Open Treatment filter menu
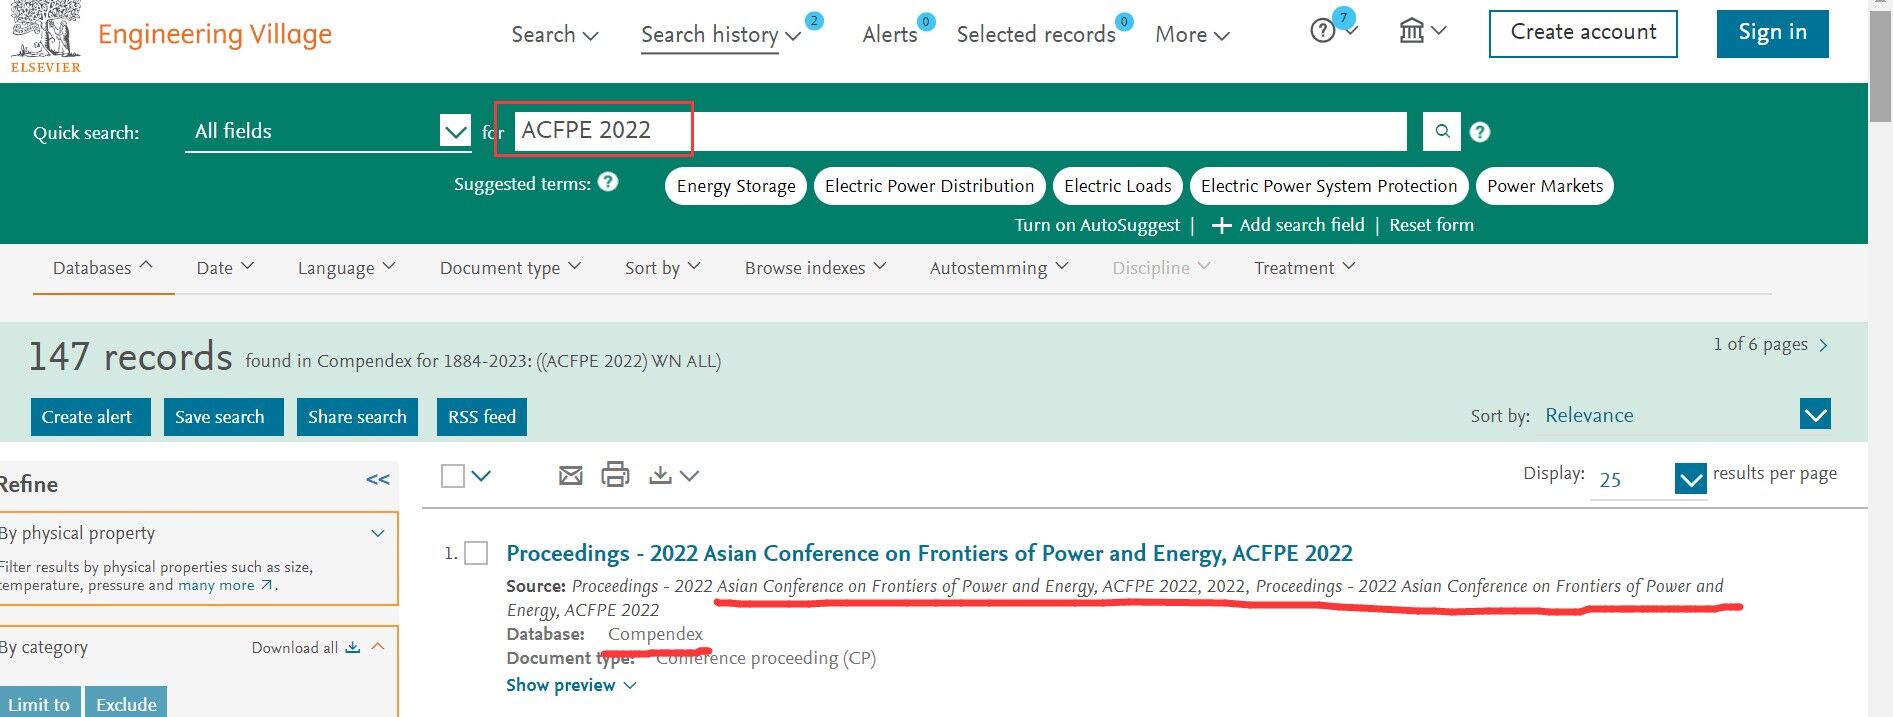 pyautogui.click(x=1305, y=267)
